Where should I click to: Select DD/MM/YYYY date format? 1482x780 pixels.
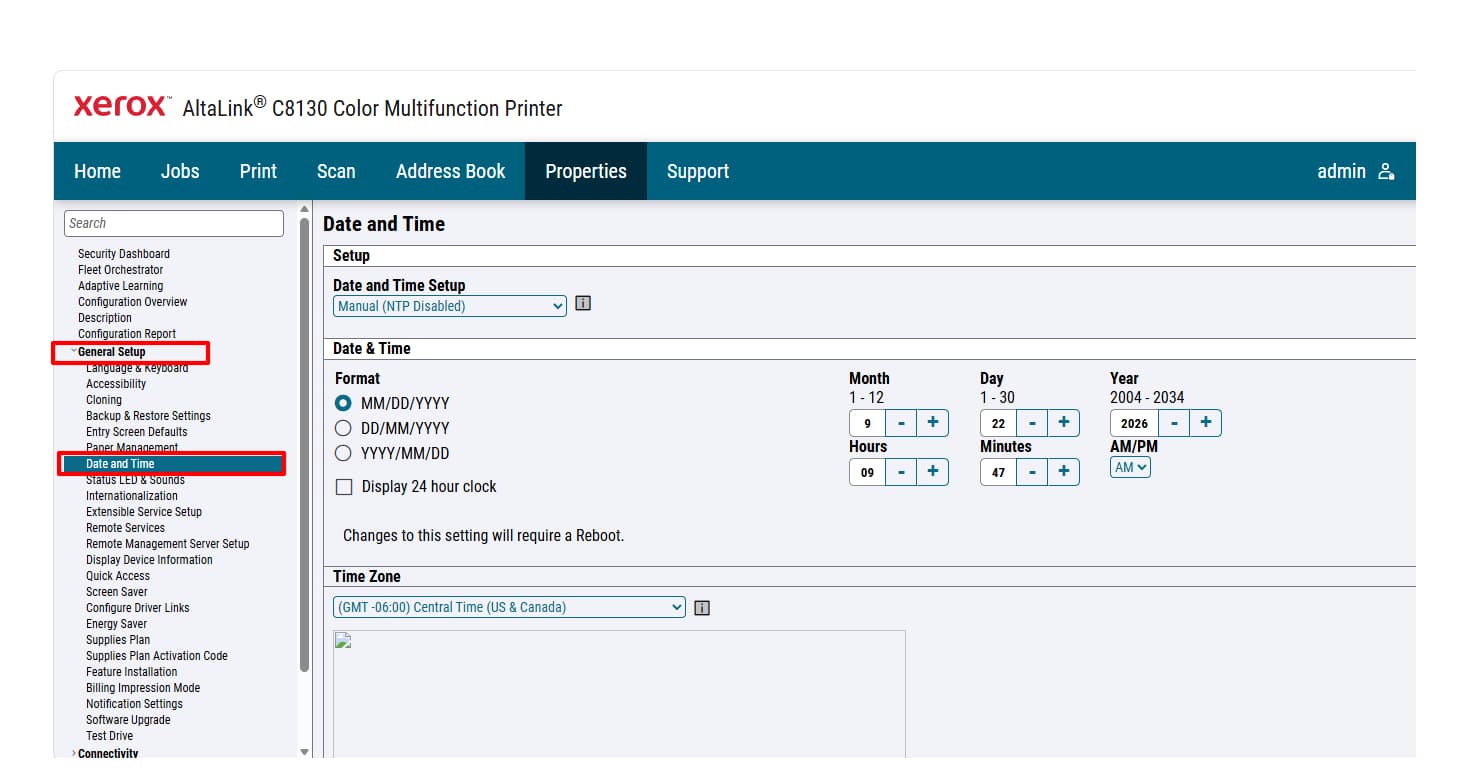343,428
